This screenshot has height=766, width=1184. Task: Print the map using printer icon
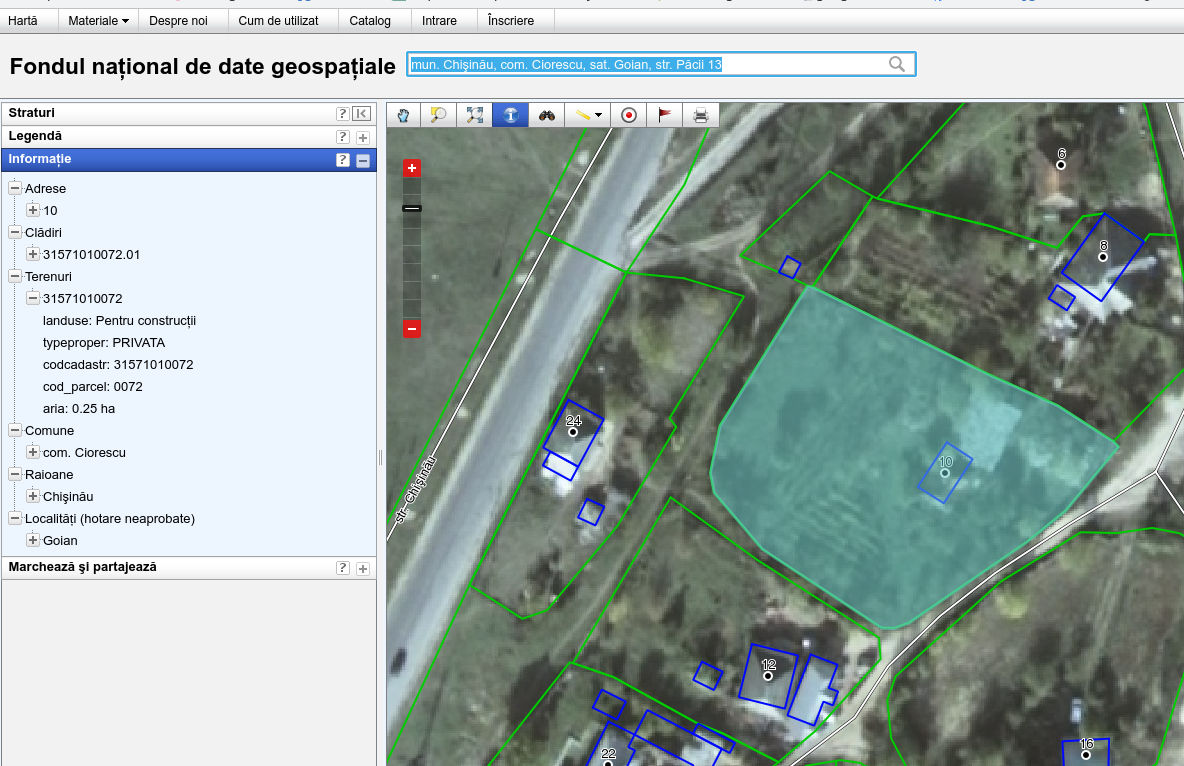click(701, 115)
